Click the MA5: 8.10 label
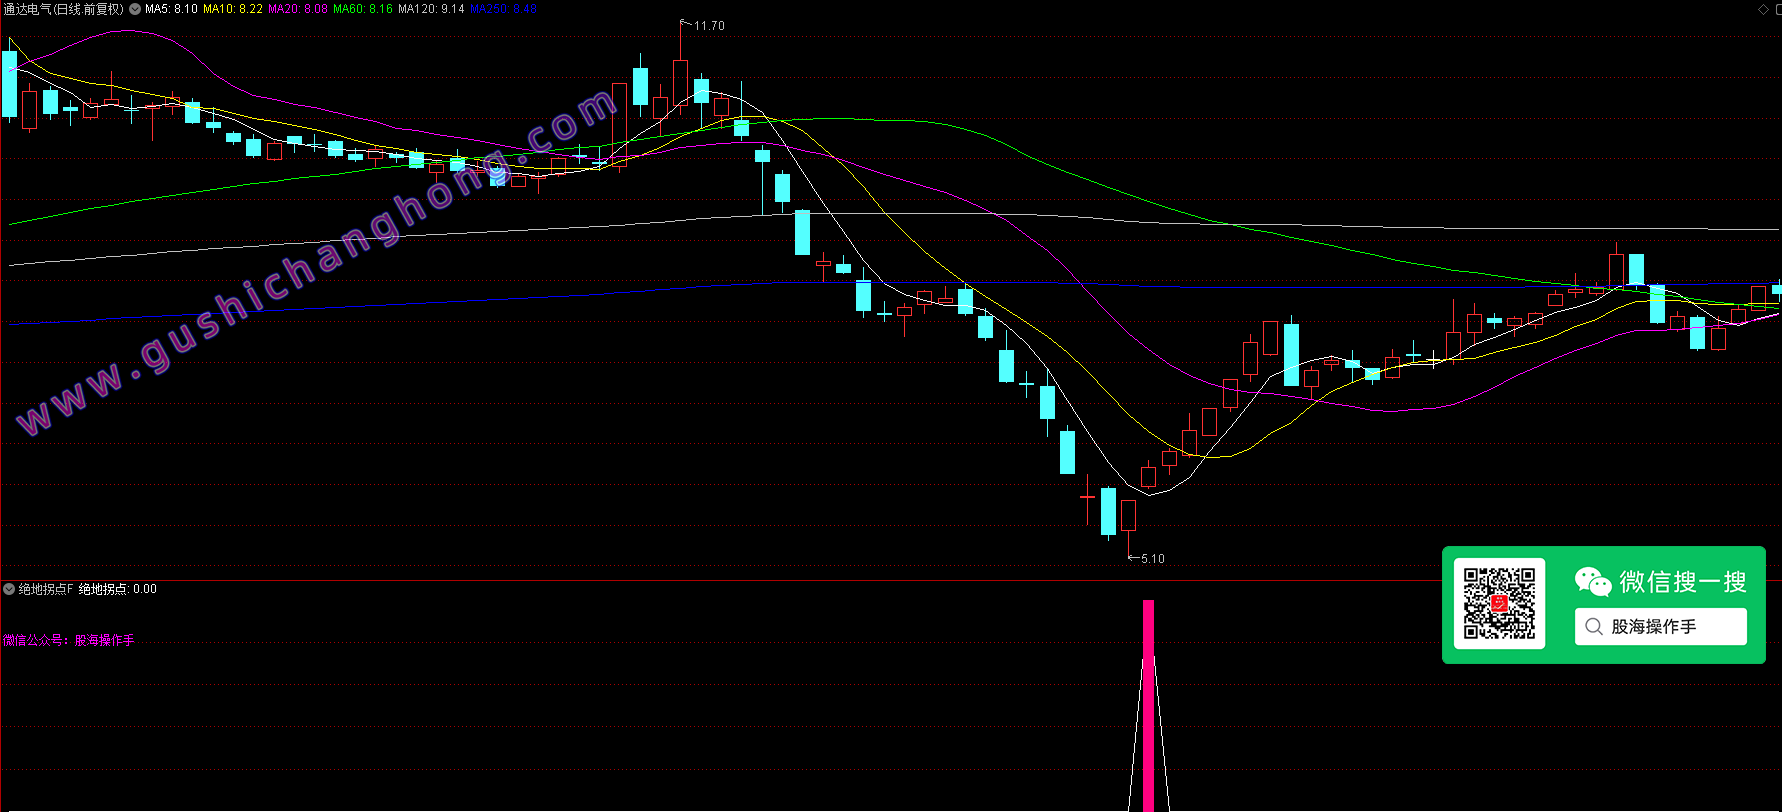Viewport: 1782px width, 812px height. [171, 9]
